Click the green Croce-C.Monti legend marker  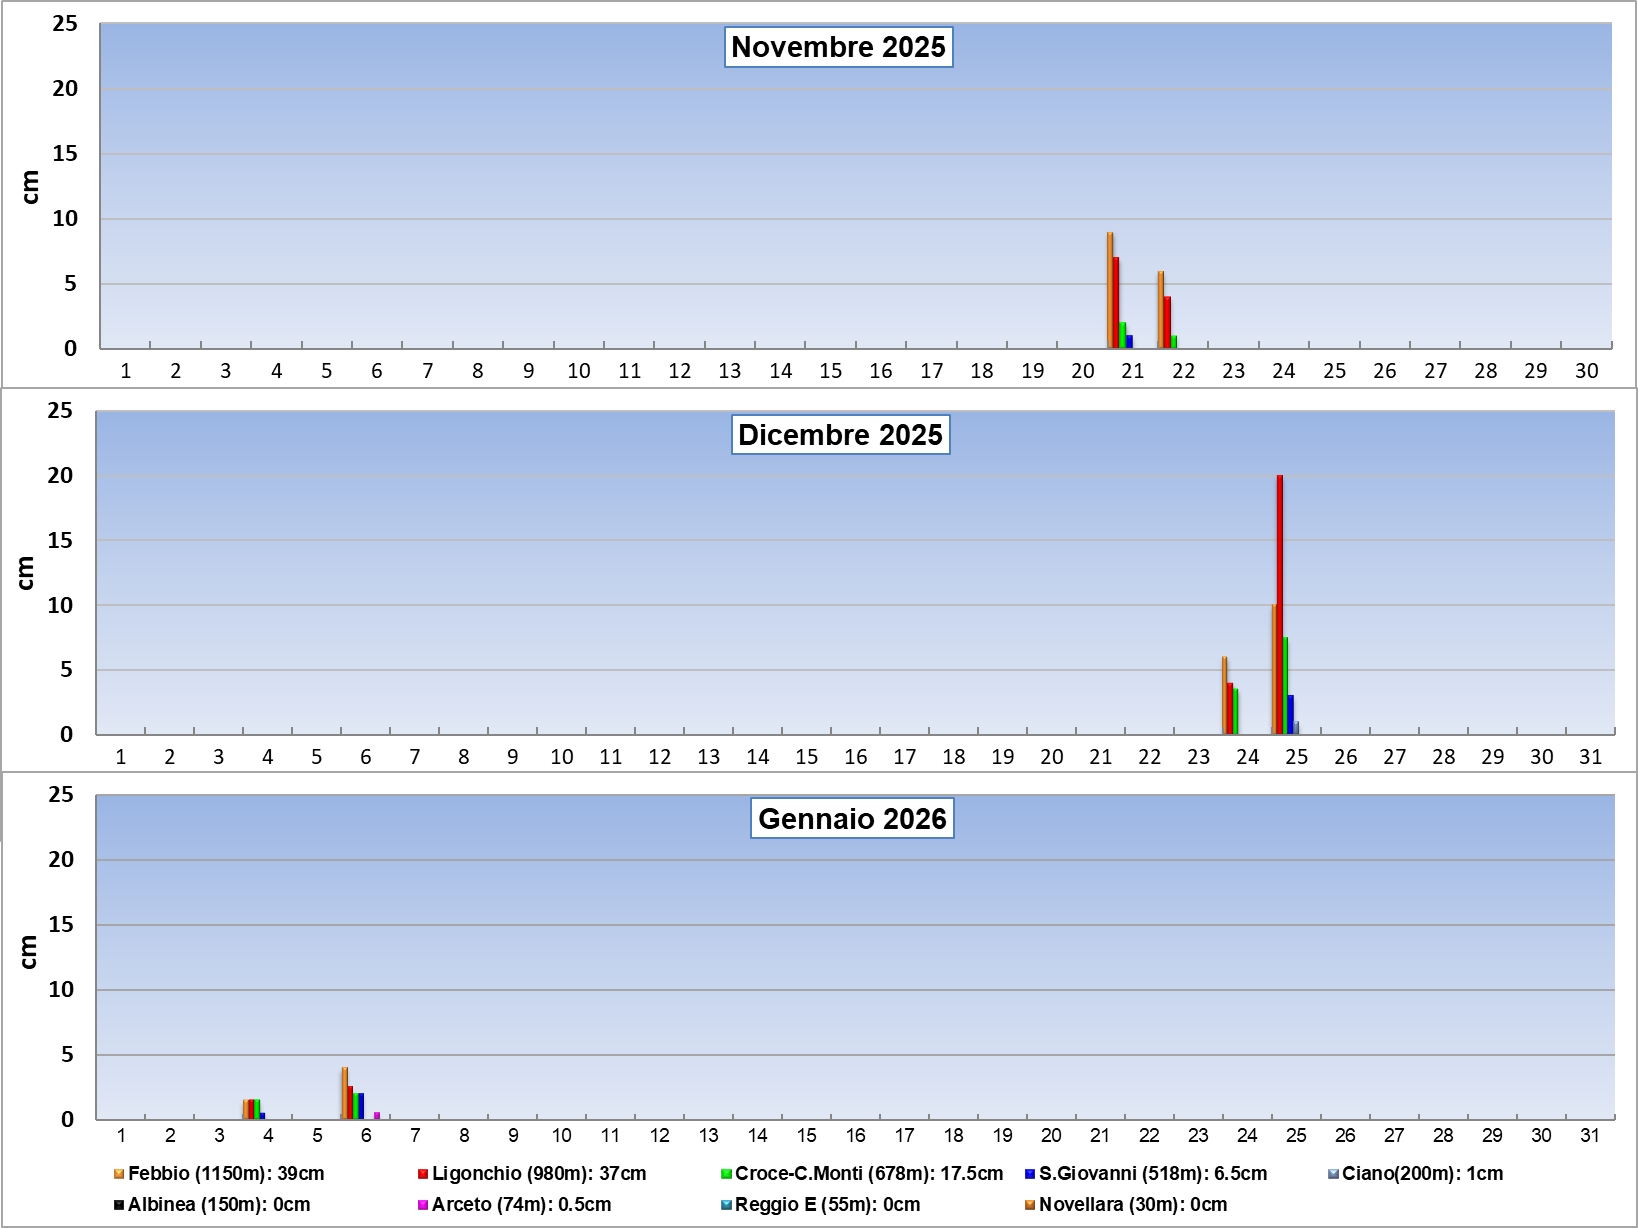726,1174
